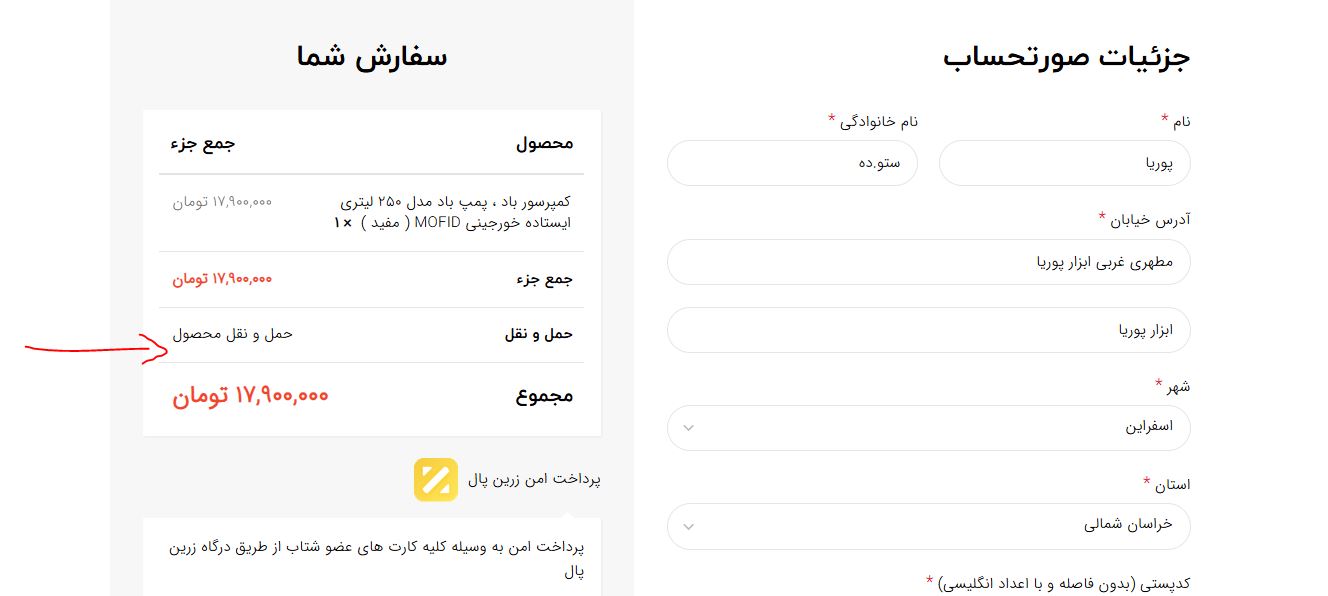Click the ZarinPal payment description box

click(x=372, y=557)
